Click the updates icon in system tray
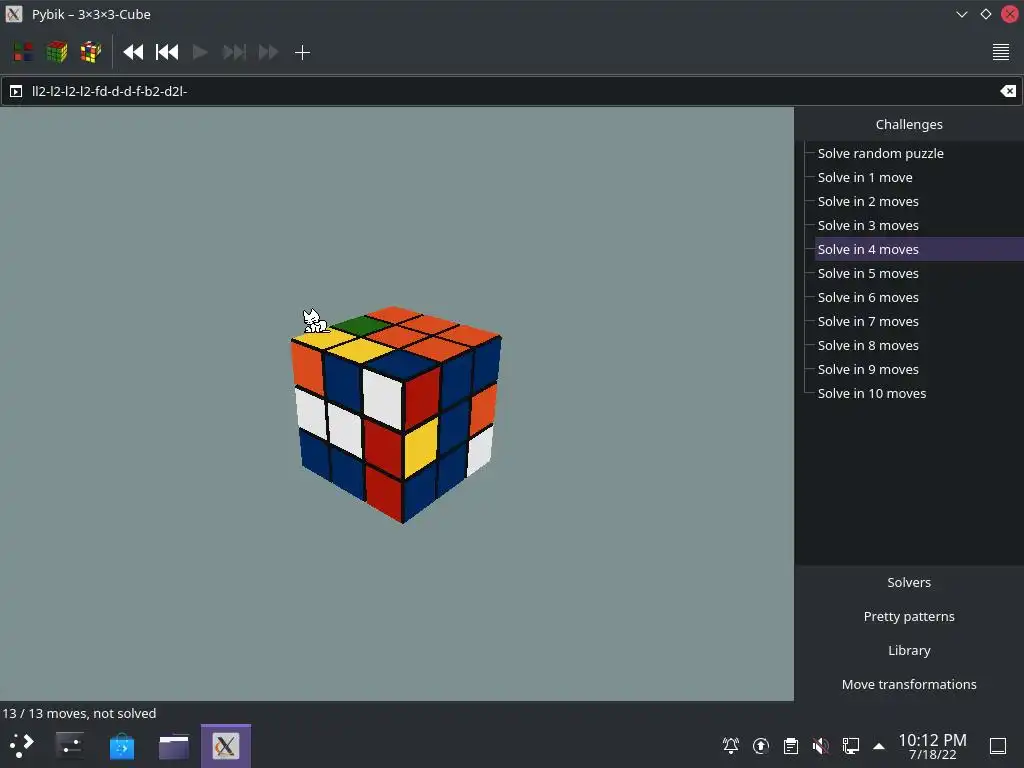1024x768 pixels. [761, 746]
